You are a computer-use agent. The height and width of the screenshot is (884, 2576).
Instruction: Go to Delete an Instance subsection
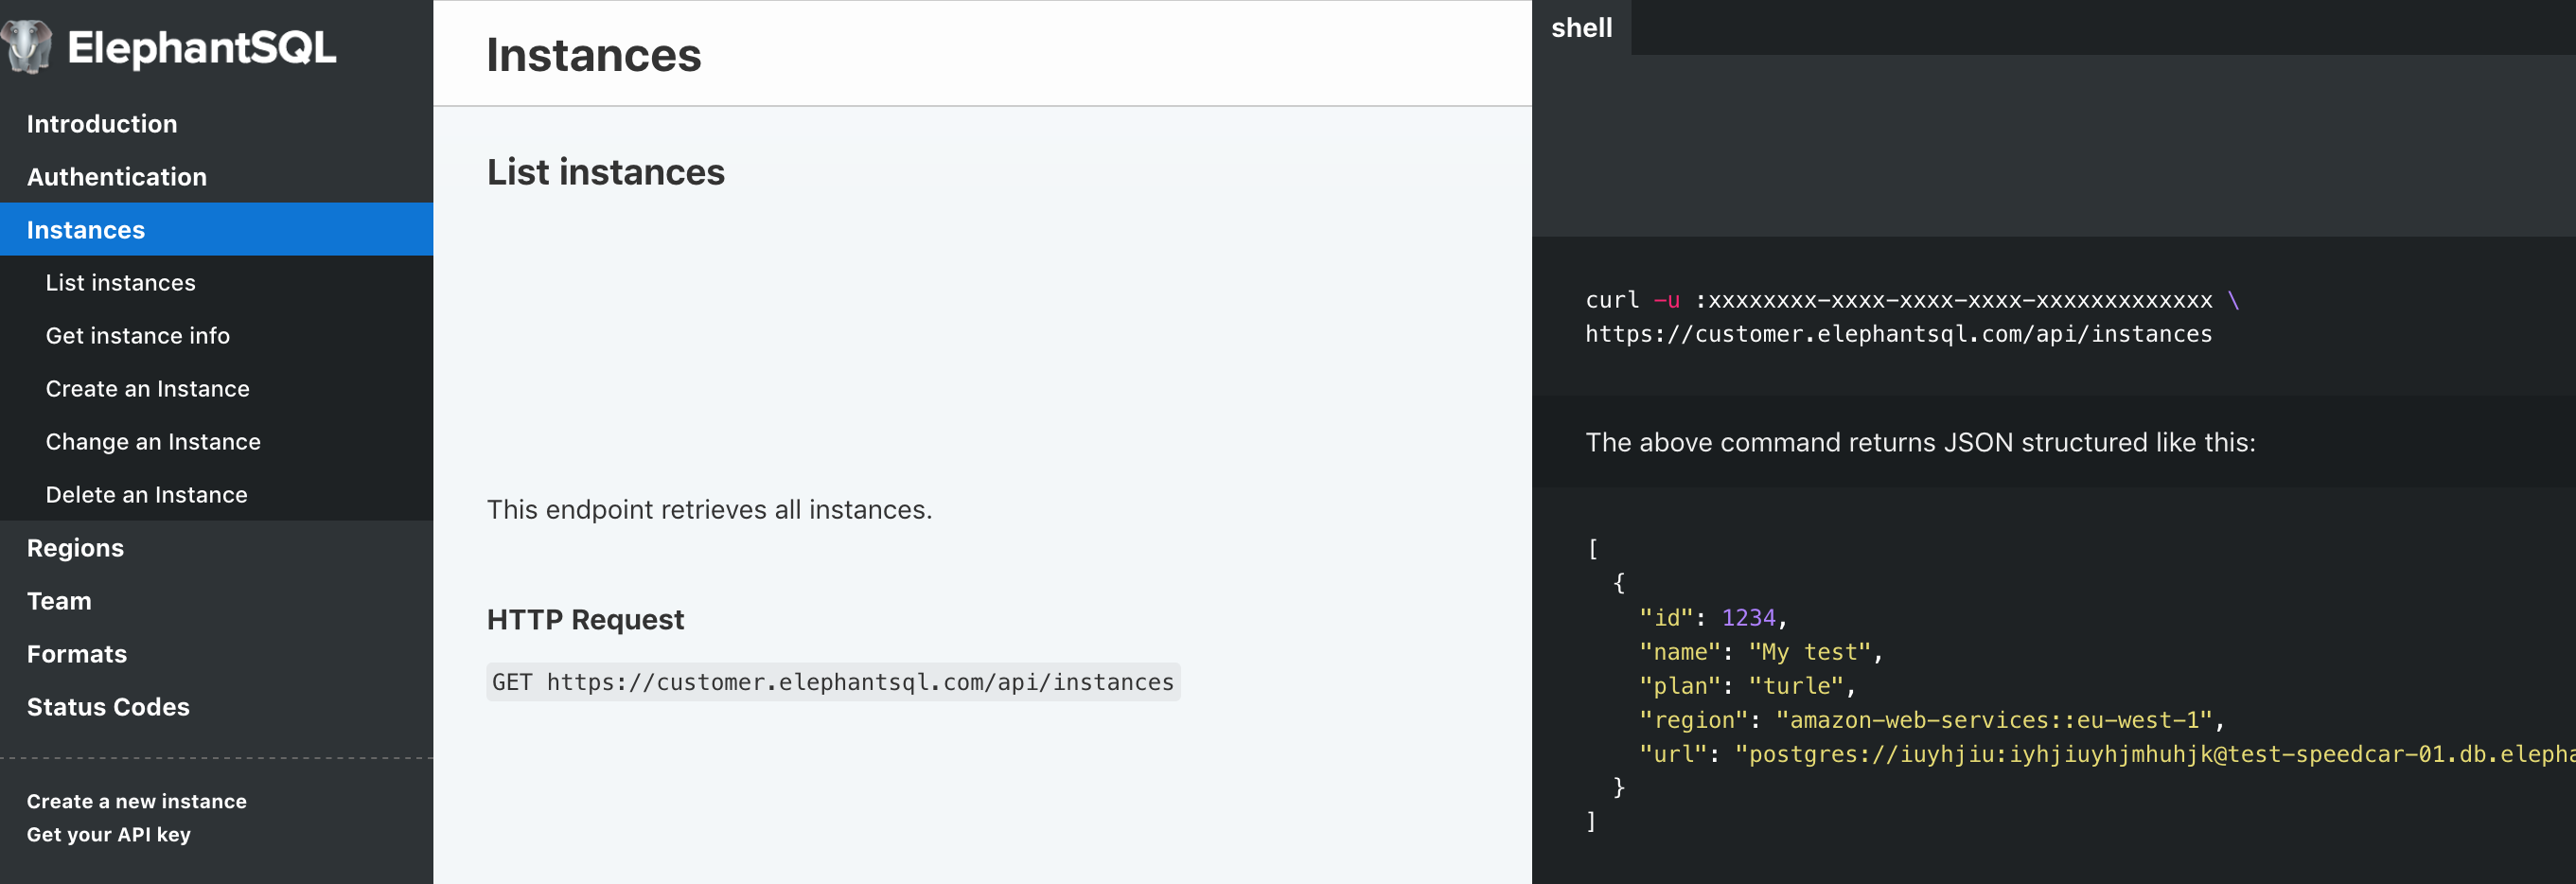[x=146, y=495]
